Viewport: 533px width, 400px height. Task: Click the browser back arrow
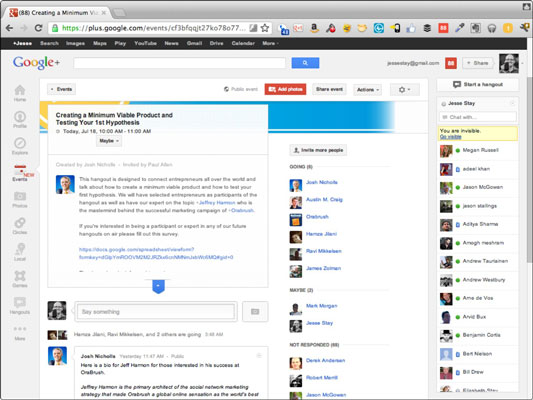(x=10, y=28)
